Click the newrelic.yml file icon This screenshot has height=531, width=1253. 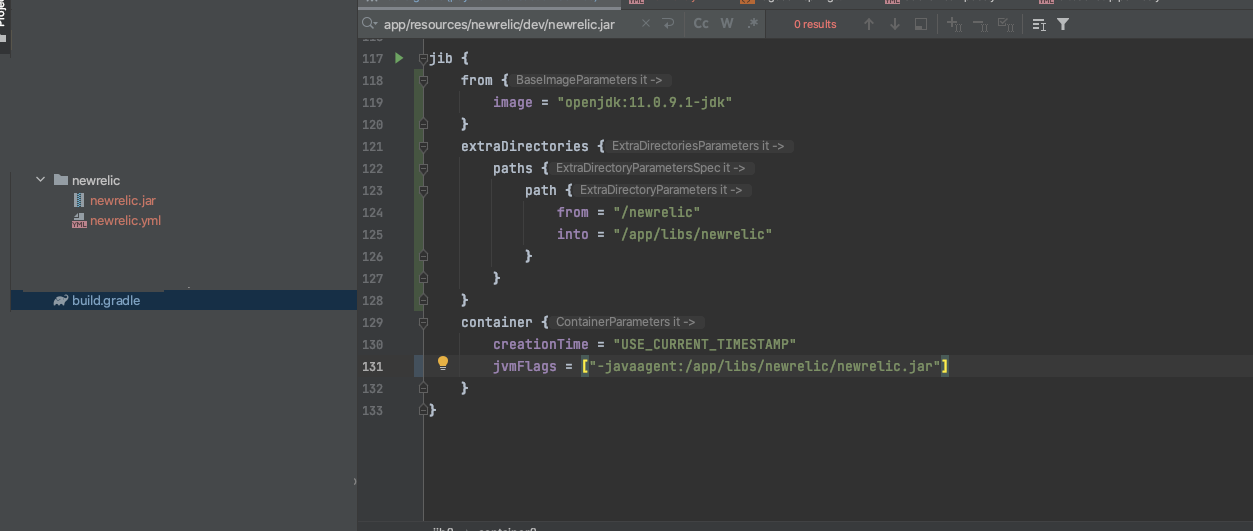coord(79,221)
